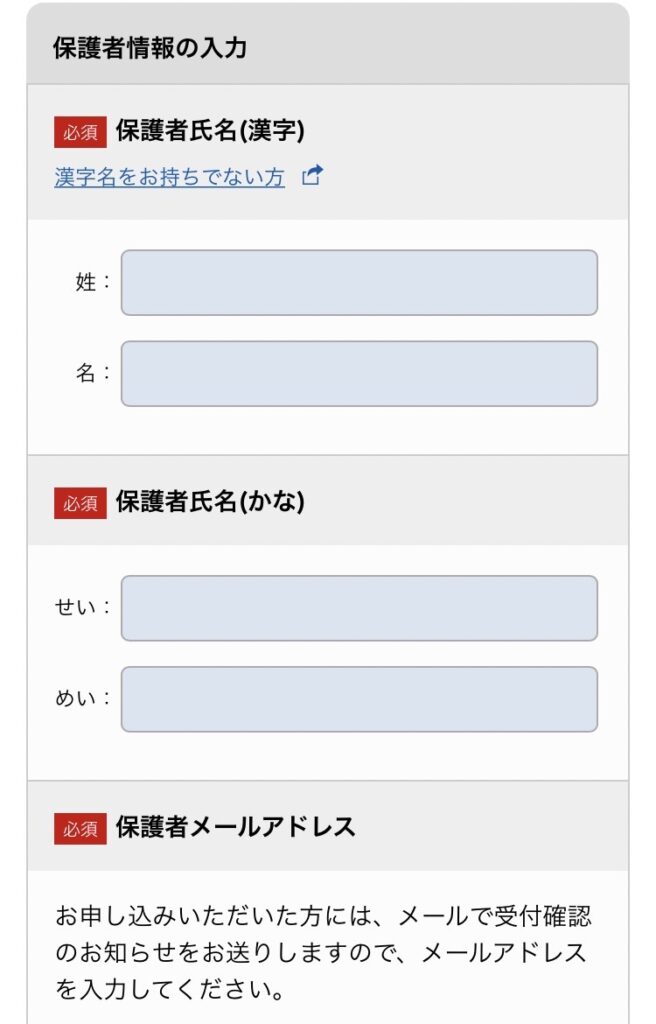The image size is (656, 1024).
Task: Click into the せい kana surname field
Action: [359, 608]
